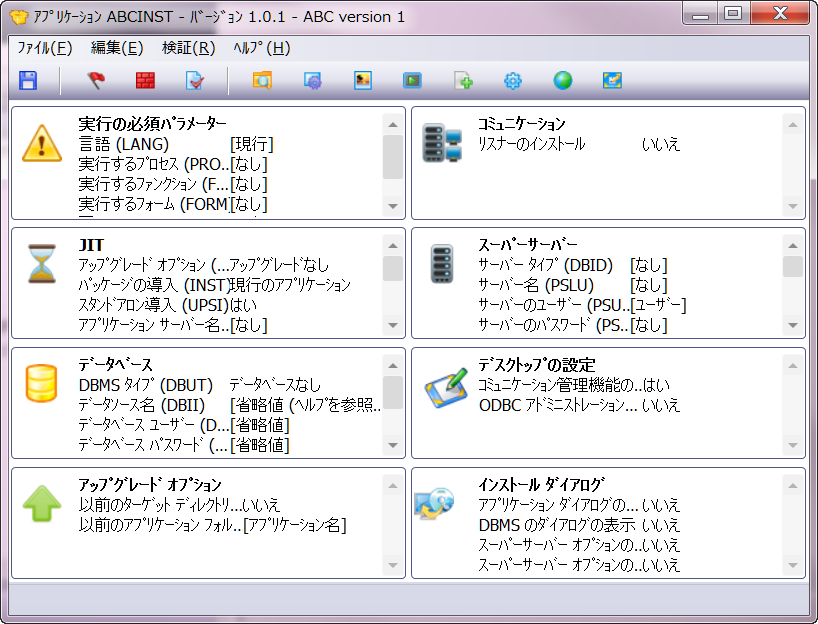Select the パッケージの導入 (INST) row
The width and height of the screenshot is (818, 624).
(x=214, y=285)
